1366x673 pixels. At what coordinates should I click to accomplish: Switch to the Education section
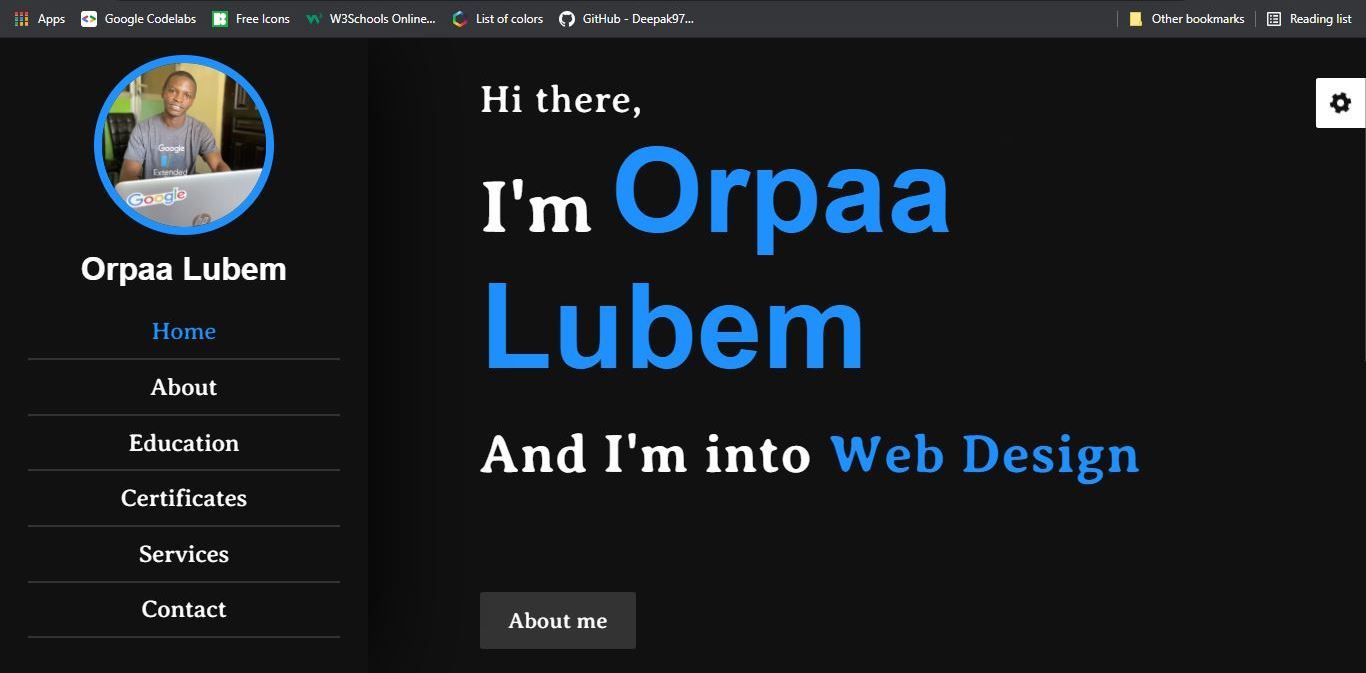coord(184,443)
